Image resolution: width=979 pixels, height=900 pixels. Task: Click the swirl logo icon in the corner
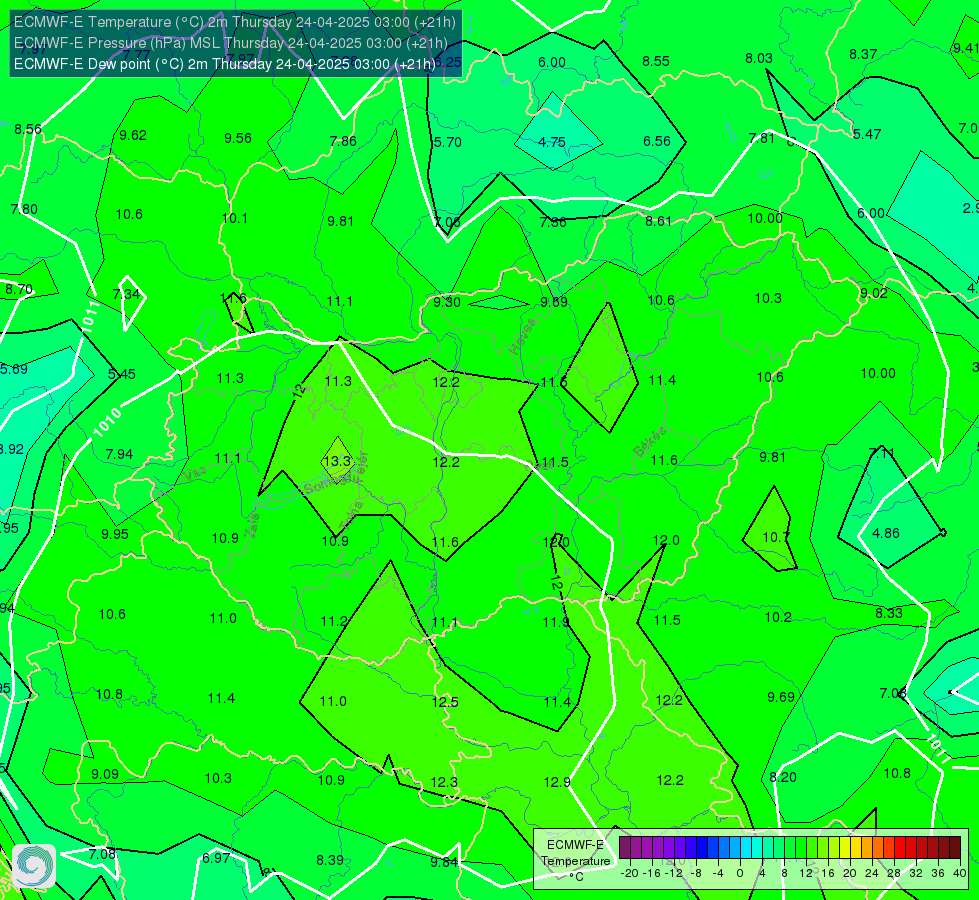(x=34, y=866)
